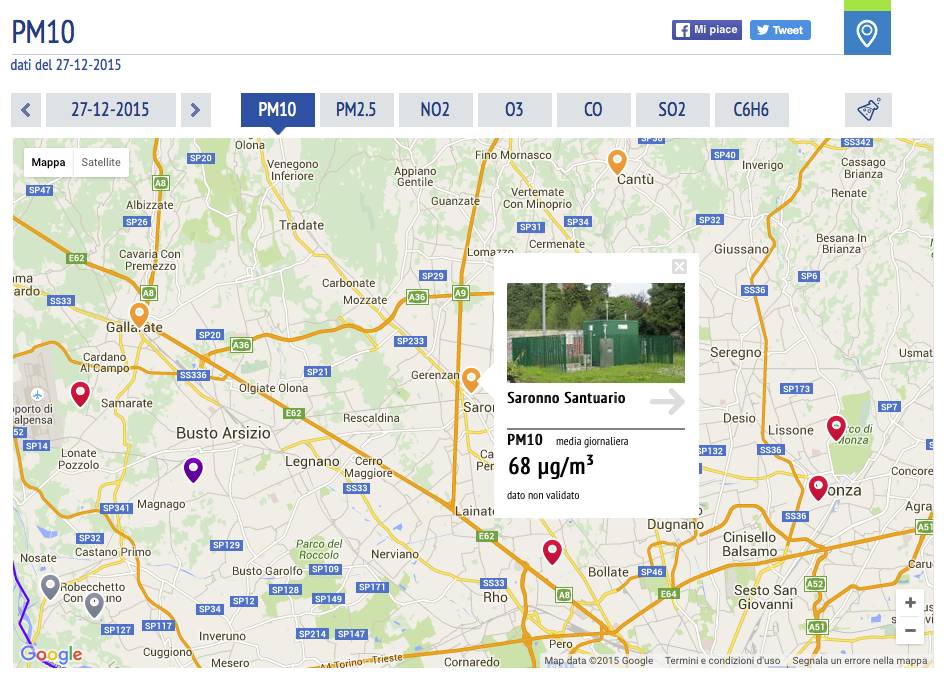Switch map to Satellite view
Screen dimensions: 948x686
[101, 162]
